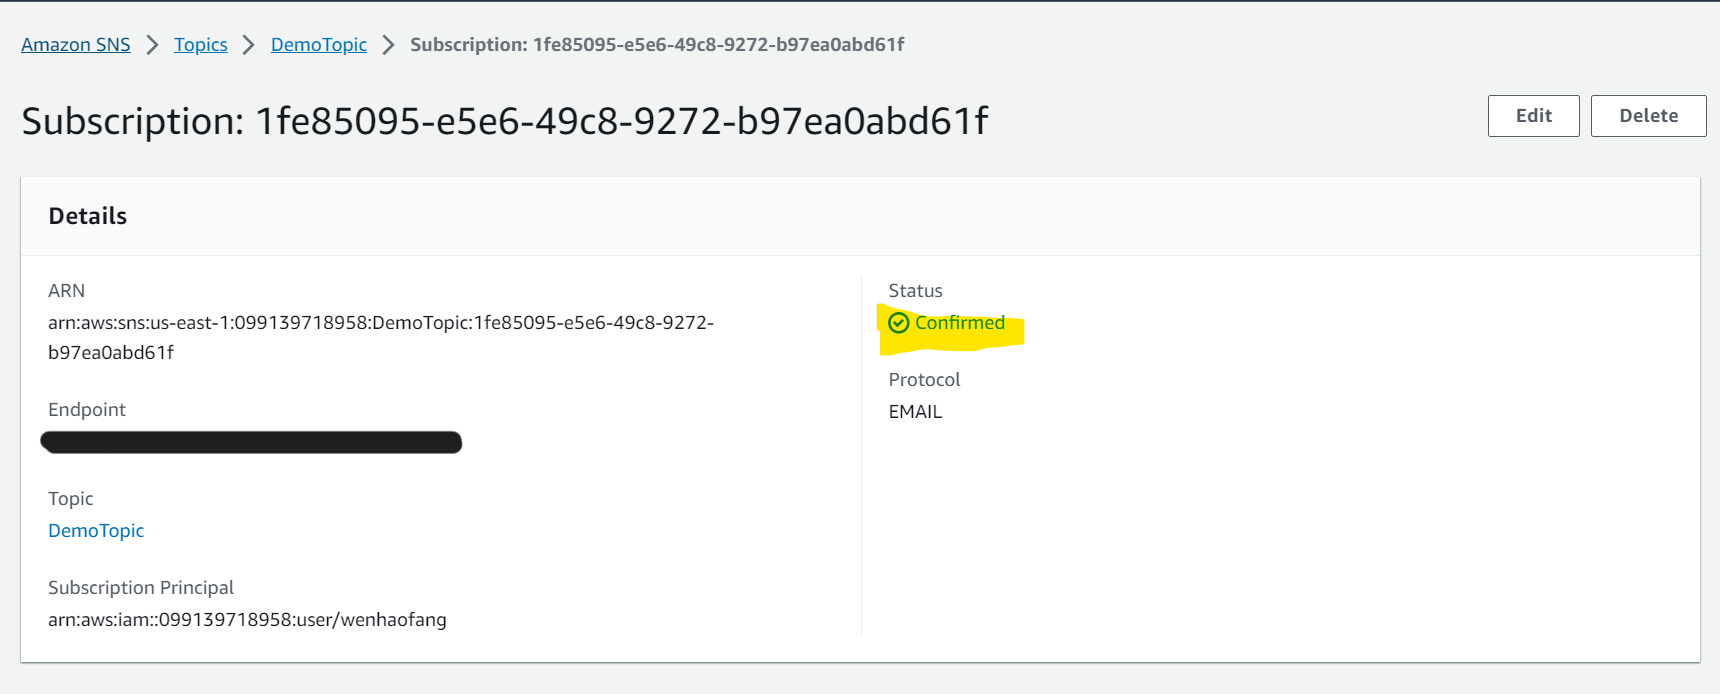Click the EMAIL protocol value
Viewport: 1720px width, 694px height.
915,412
